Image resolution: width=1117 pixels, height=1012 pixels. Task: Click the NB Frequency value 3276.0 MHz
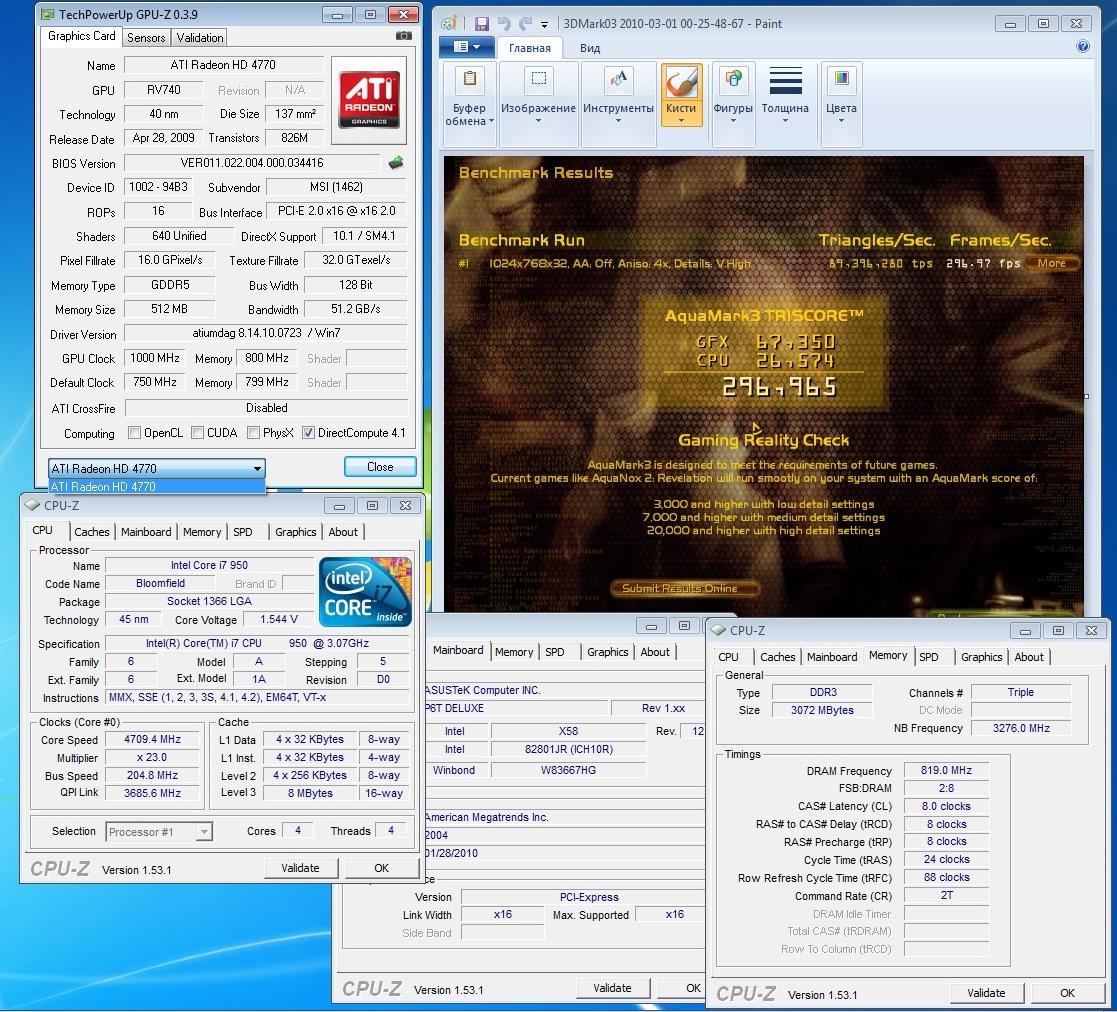coord(1021,728)
